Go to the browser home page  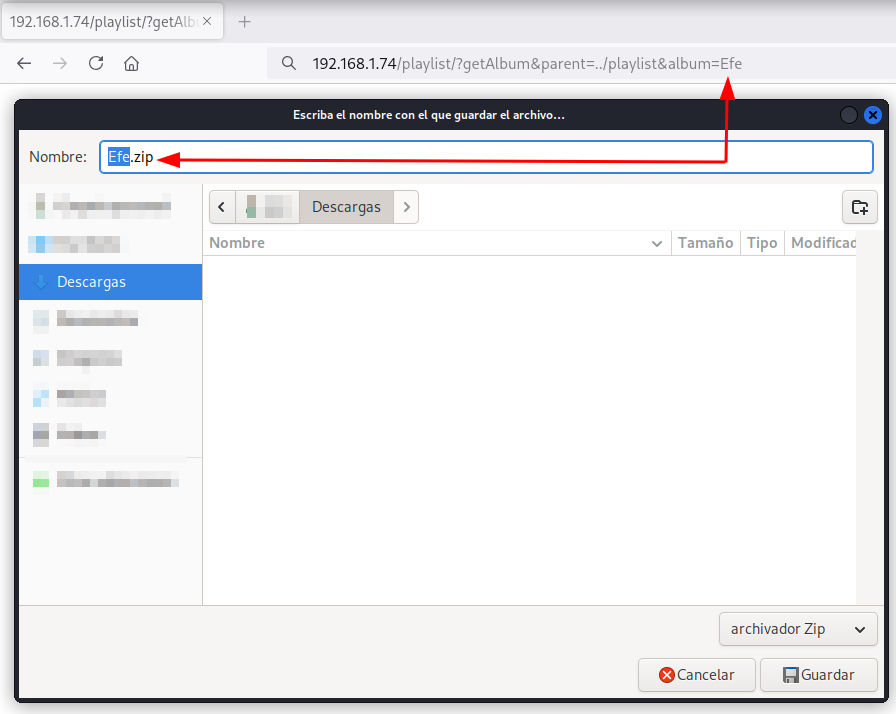131,63
